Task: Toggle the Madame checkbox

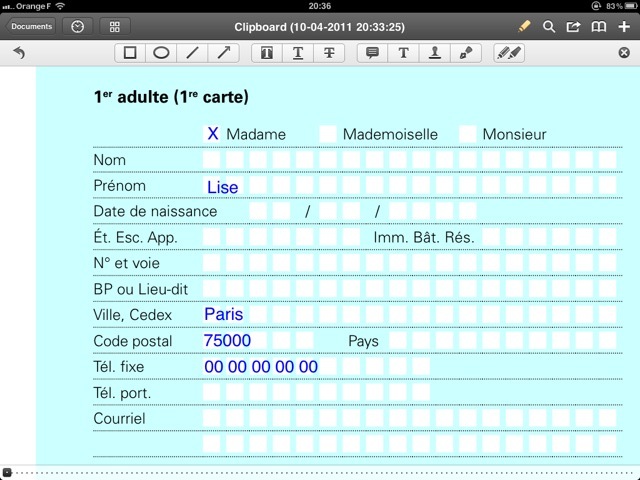Action: click(212, 133)
